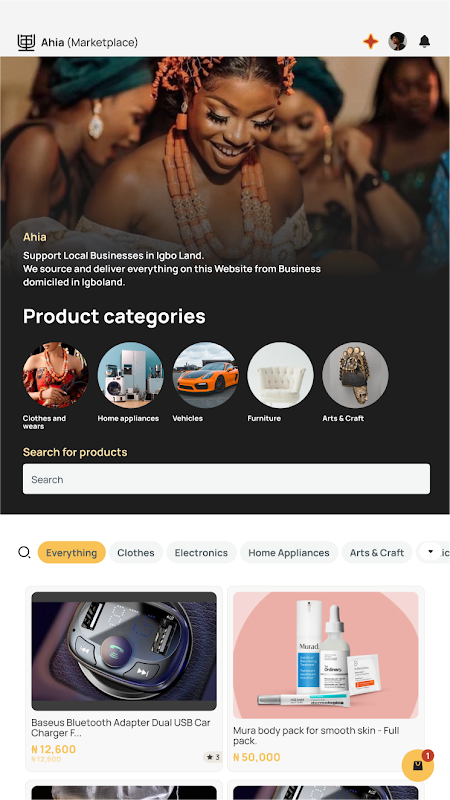
Task: Click the star rating badge on Baseus product
Action: click(213, 757)
